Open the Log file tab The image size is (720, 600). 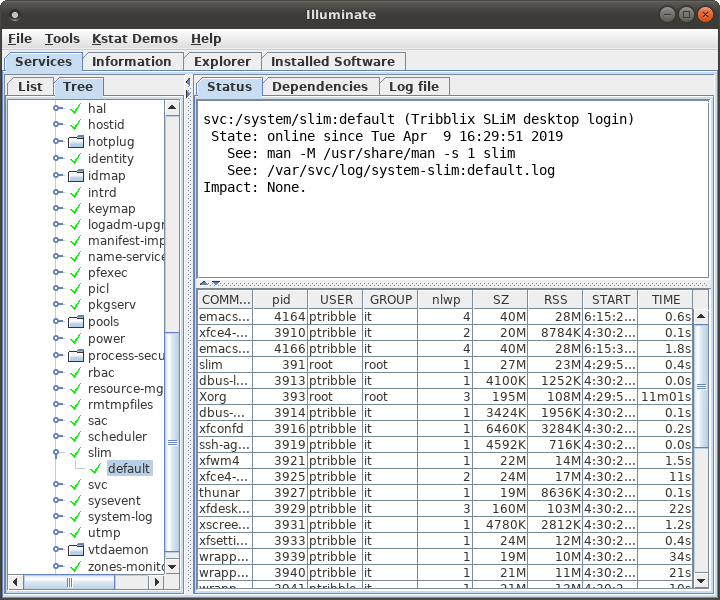coord(414,87)
